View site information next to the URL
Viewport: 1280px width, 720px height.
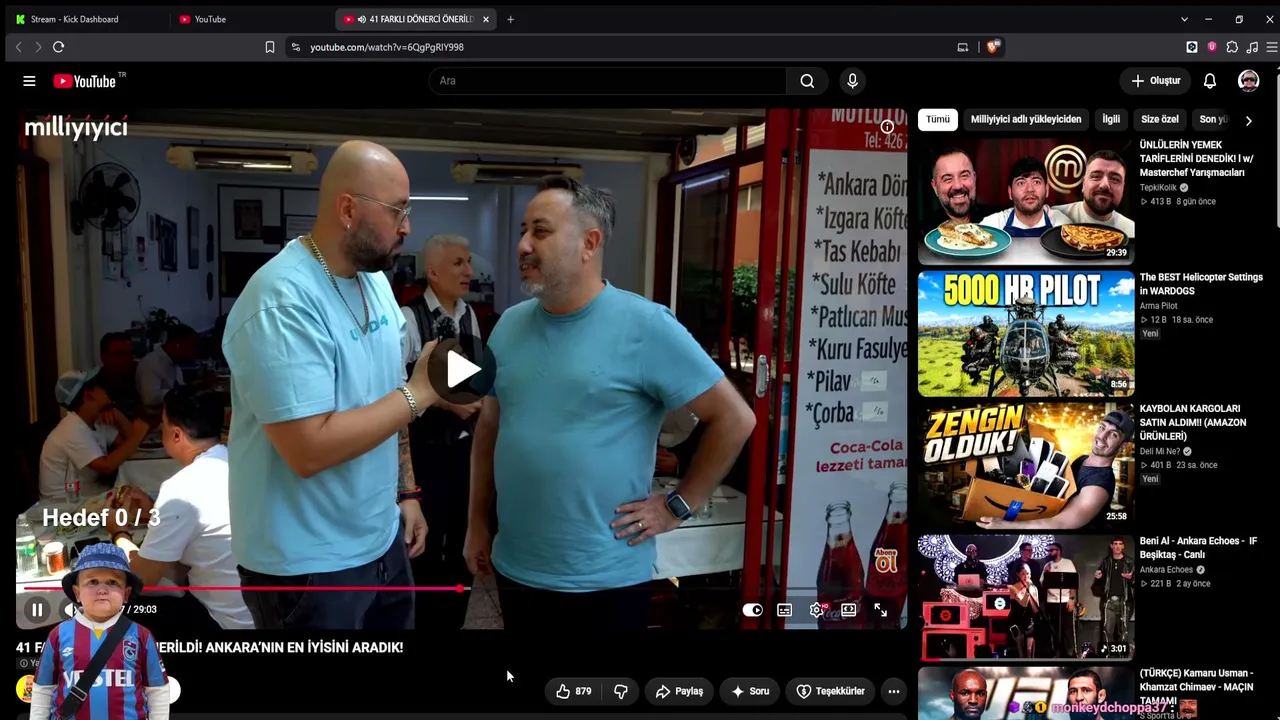coord(295,47)
